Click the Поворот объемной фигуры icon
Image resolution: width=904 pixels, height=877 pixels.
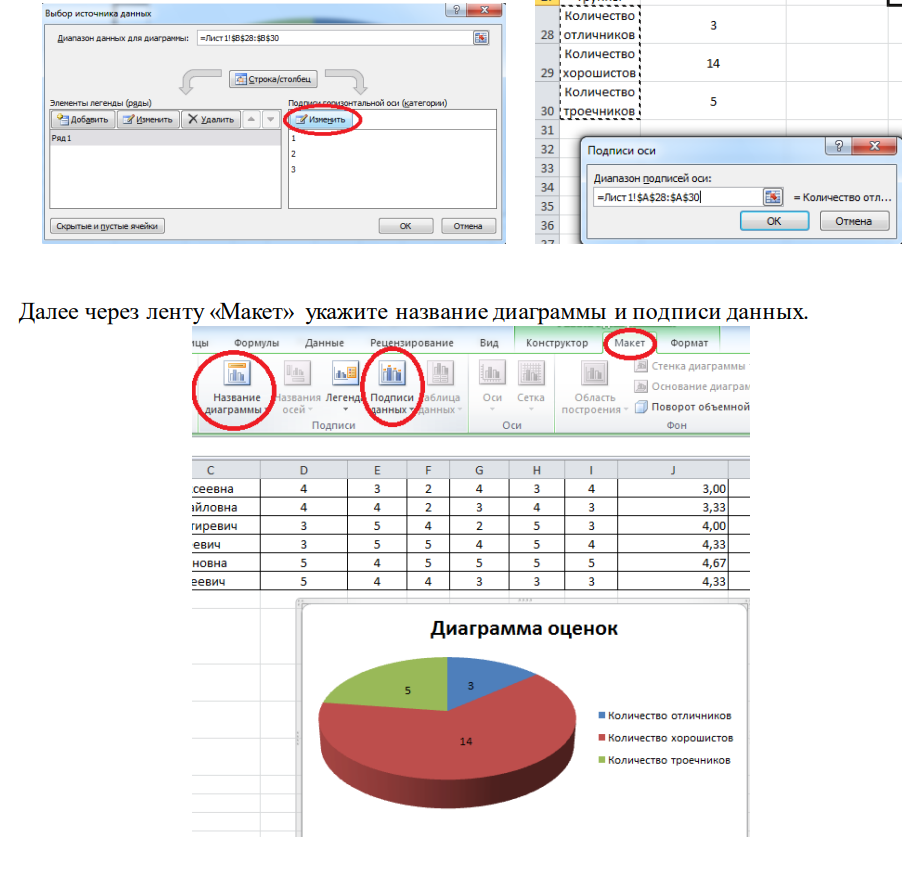click(x=642, y=407)
